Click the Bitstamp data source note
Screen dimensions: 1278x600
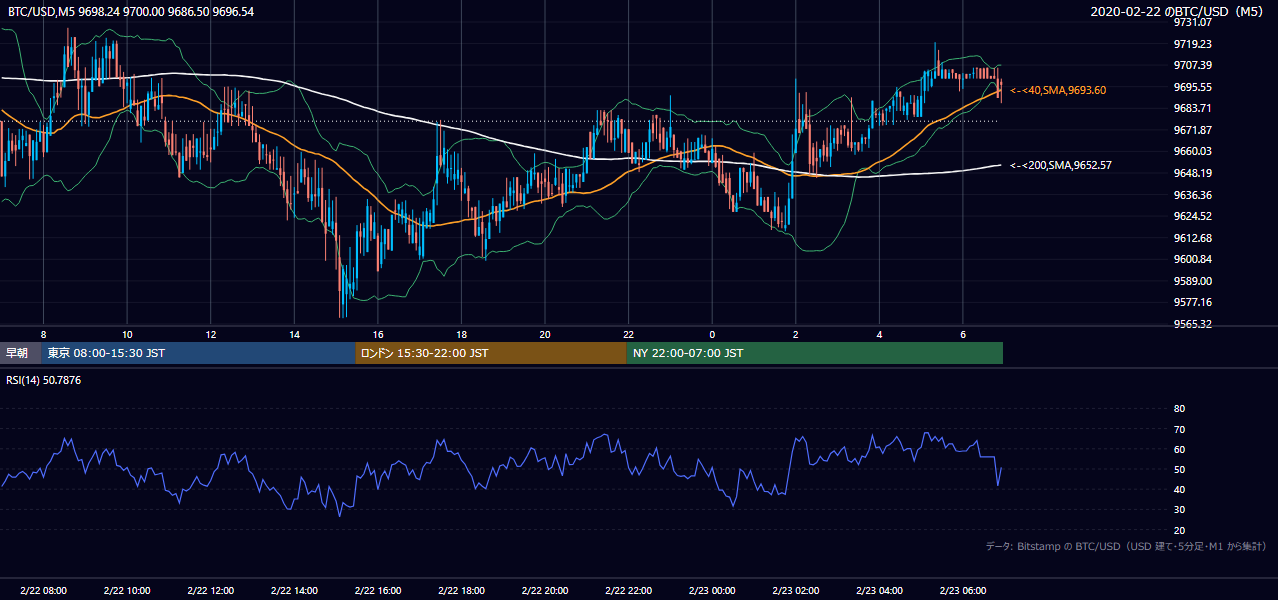(x=1126, y=546)
